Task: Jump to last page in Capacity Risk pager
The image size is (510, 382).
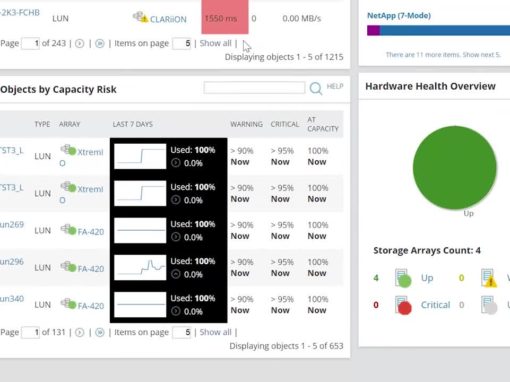Action: click(100, 332)
